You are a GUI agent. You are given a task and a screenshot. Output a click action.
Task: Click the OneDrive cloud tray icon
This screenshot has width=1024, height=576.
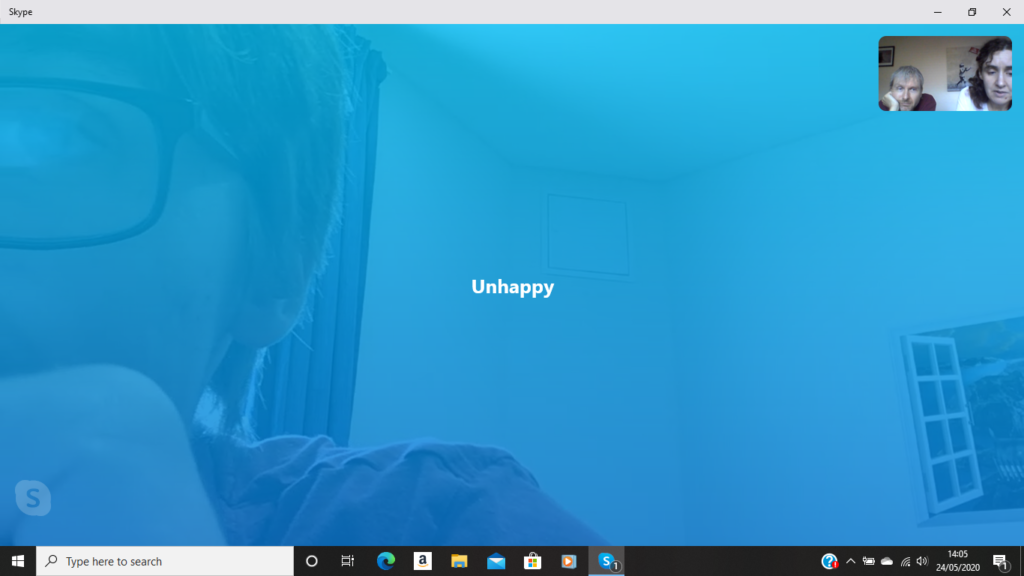pyautogui.click(x=887, y=561)
